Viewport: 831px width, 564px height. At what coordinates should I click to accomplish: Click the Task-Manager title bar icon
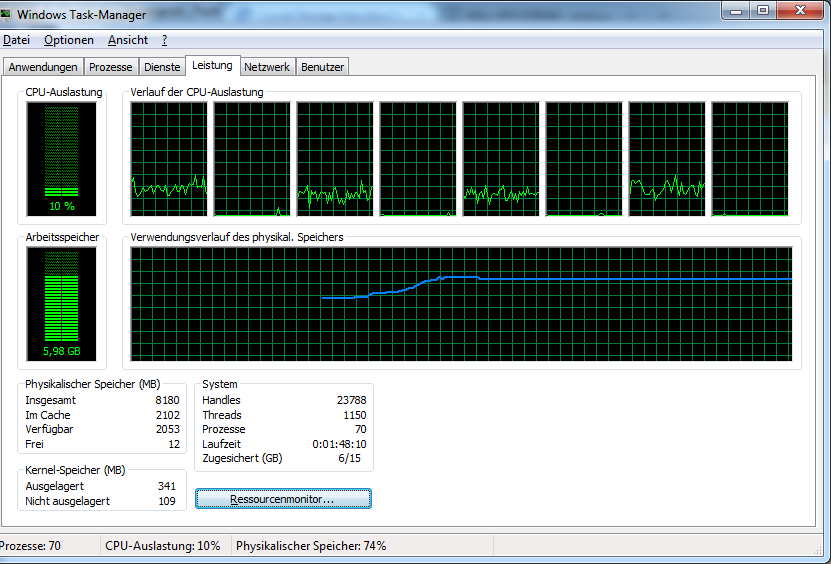6,14
